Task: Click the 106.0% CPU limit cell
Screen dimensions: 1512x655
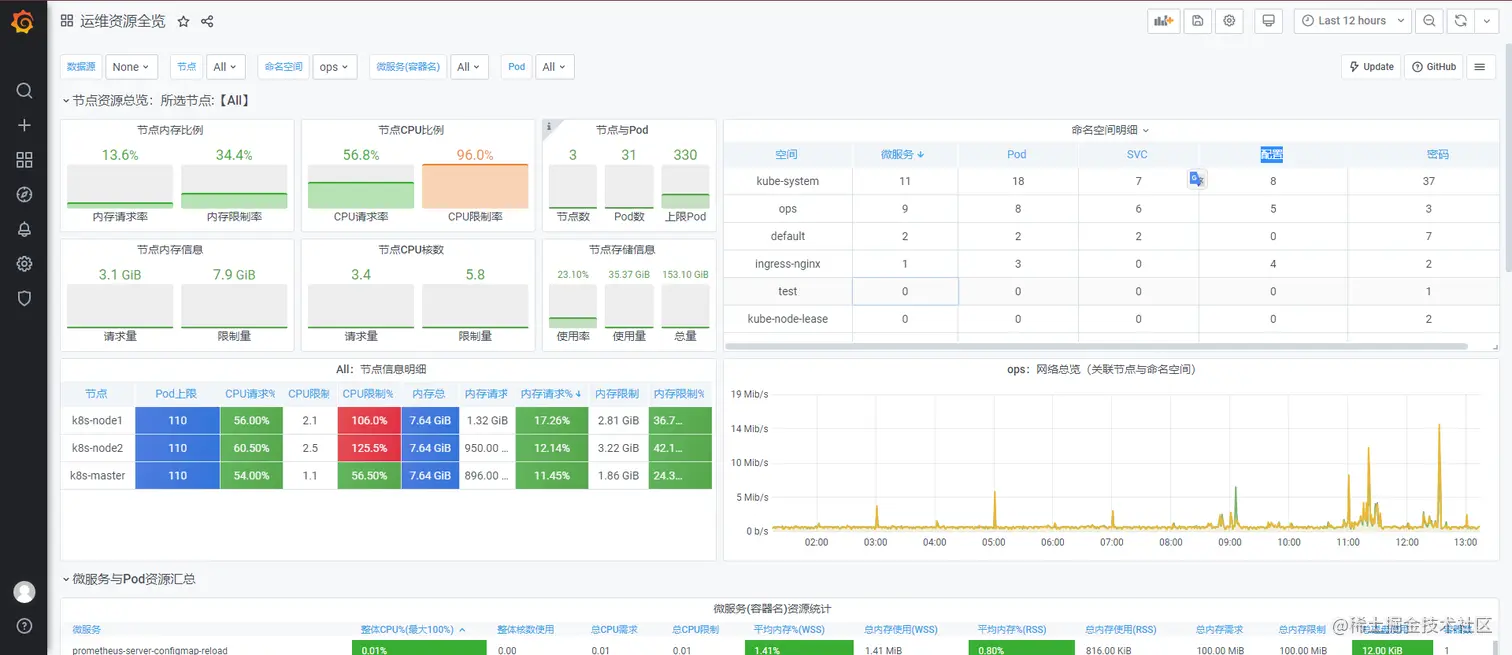Action: click(369, 421)
